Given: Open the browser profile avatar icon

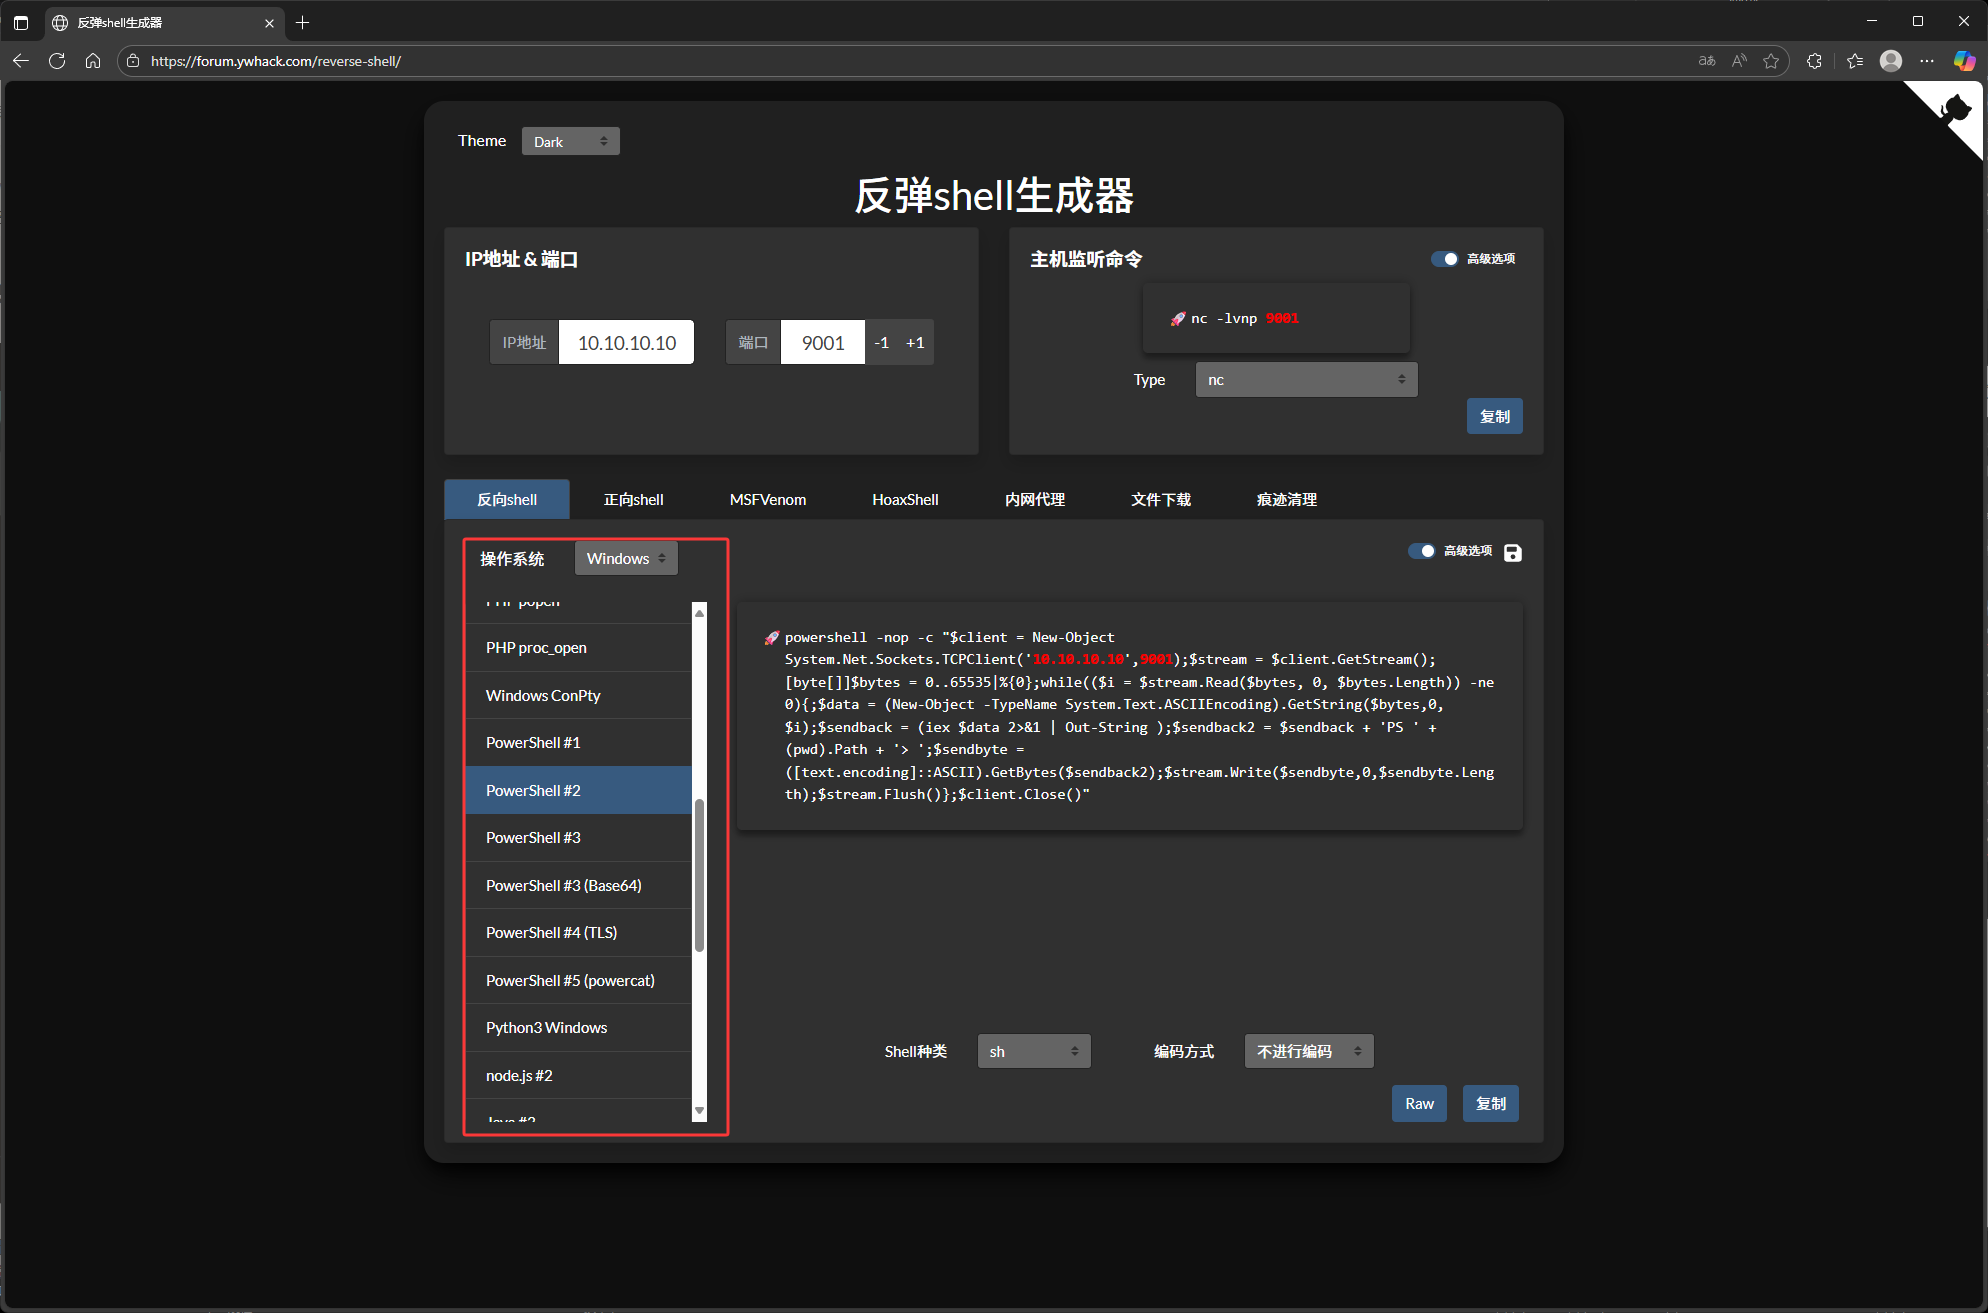Looking at the screenshot, I should point(1890,61).
